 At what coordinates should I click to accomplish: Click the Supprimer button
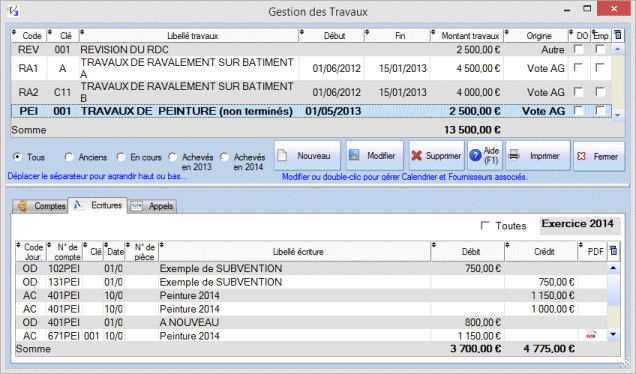[x=436, y=156]
